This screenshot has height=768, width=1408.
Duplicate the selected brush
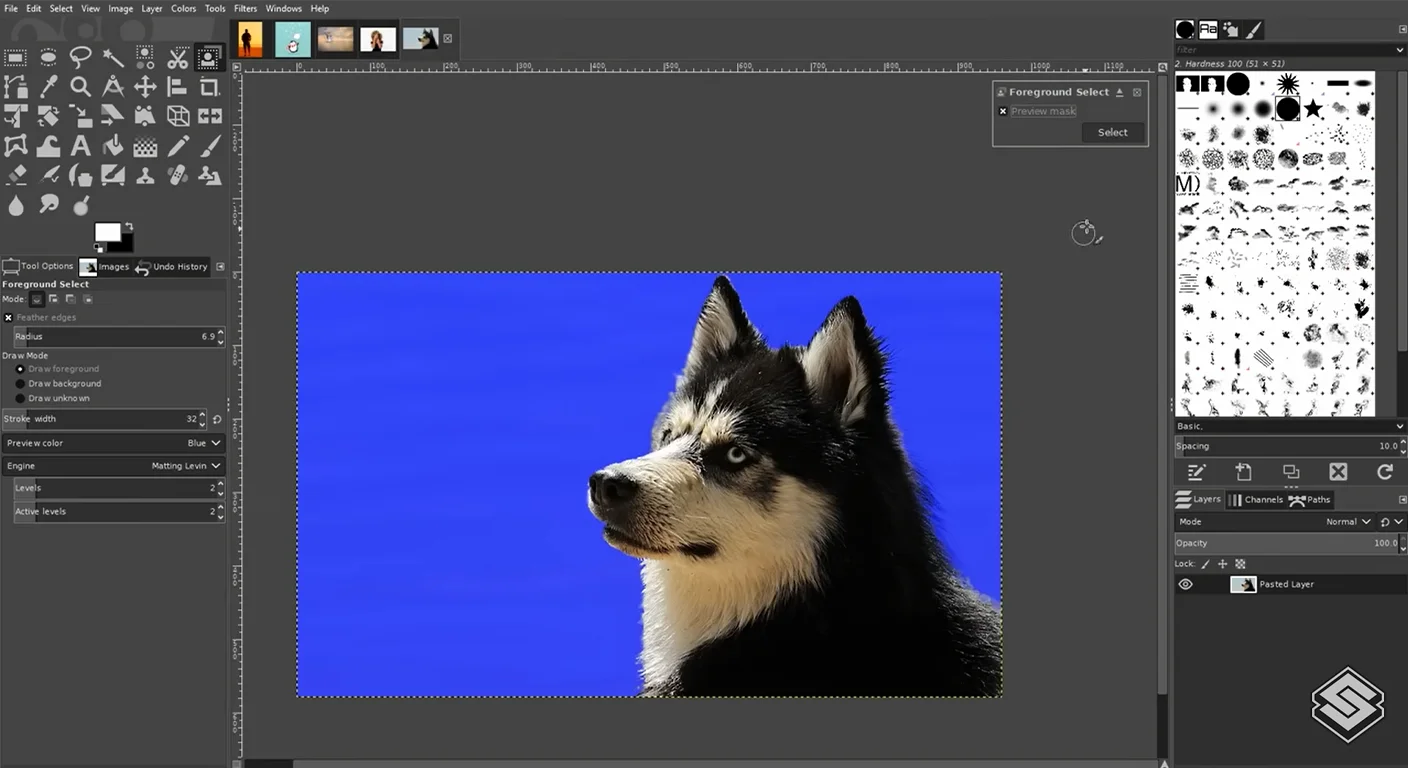coord(1291,472)
